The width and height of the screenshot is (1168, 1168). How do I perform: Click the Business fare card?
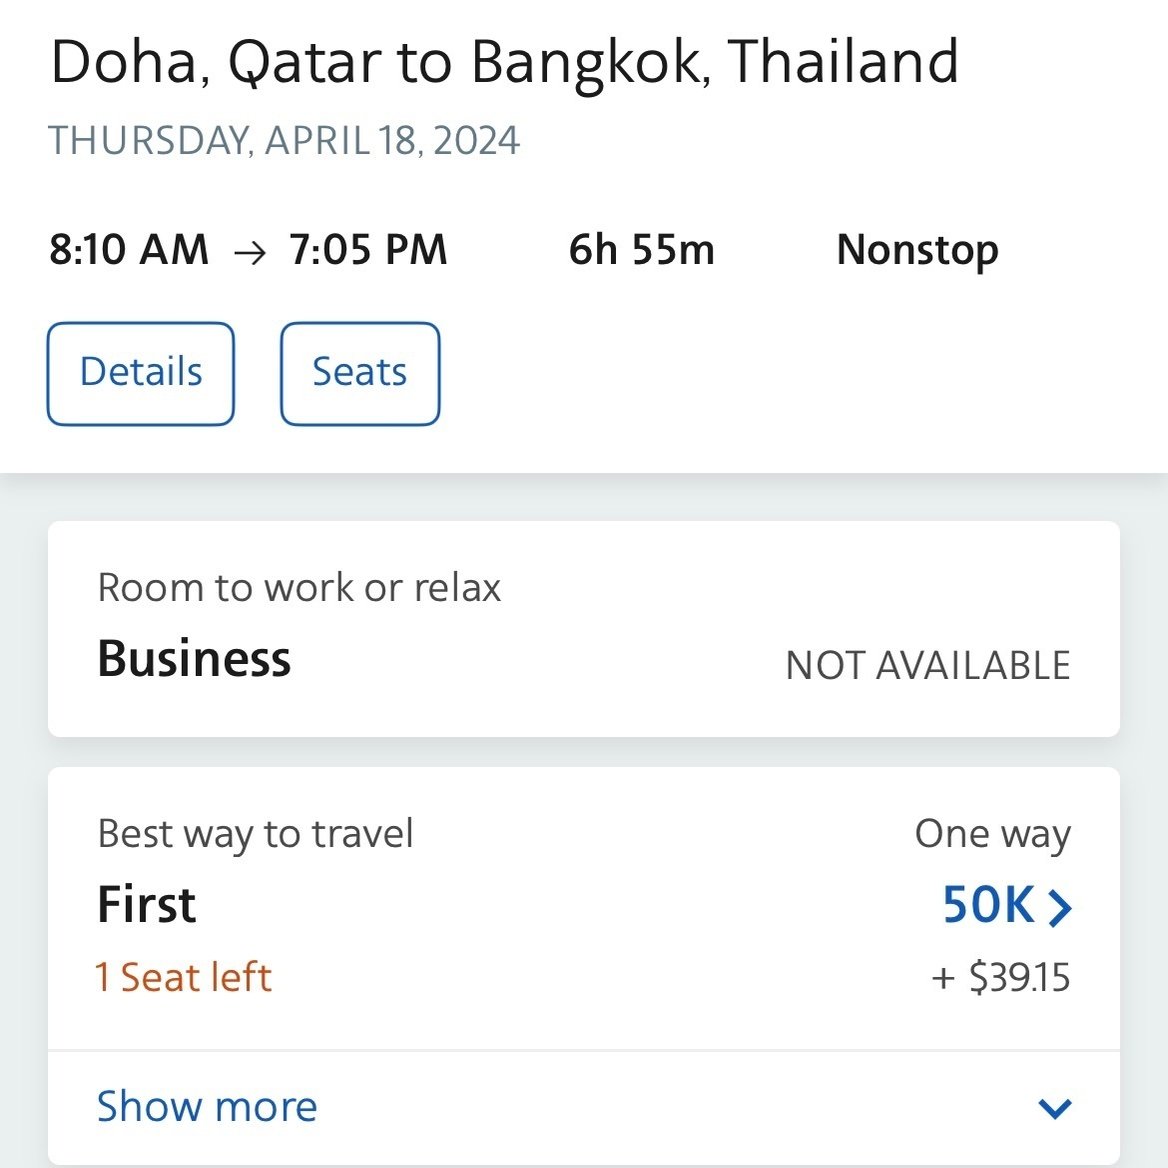(583, 629)
